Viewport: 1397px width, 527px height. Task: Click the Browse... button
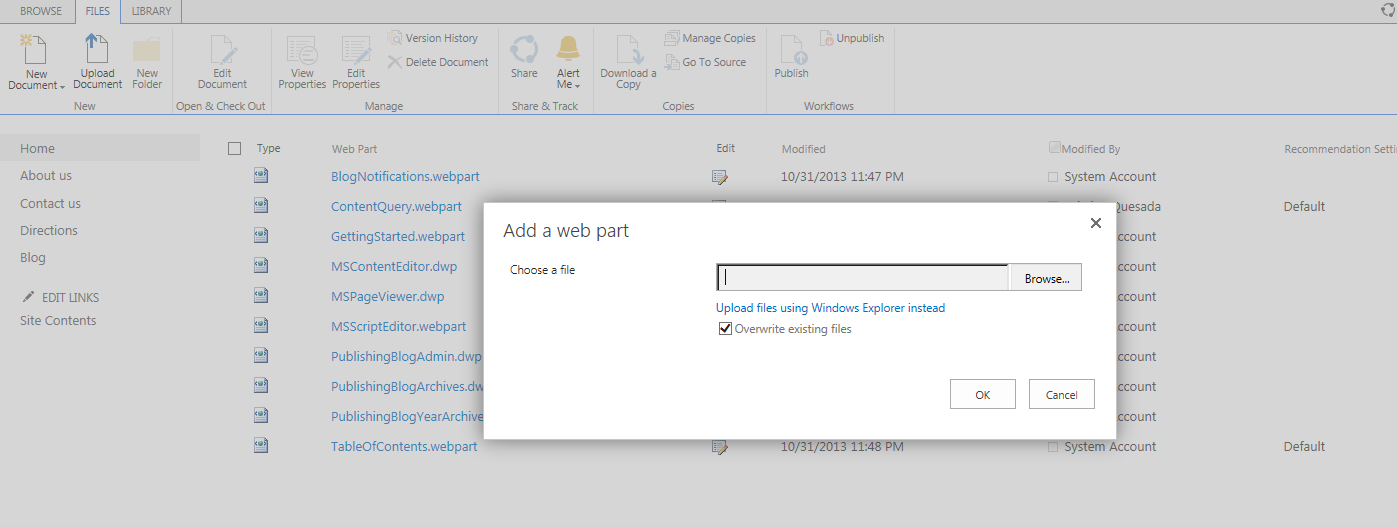coord(1046,279)
